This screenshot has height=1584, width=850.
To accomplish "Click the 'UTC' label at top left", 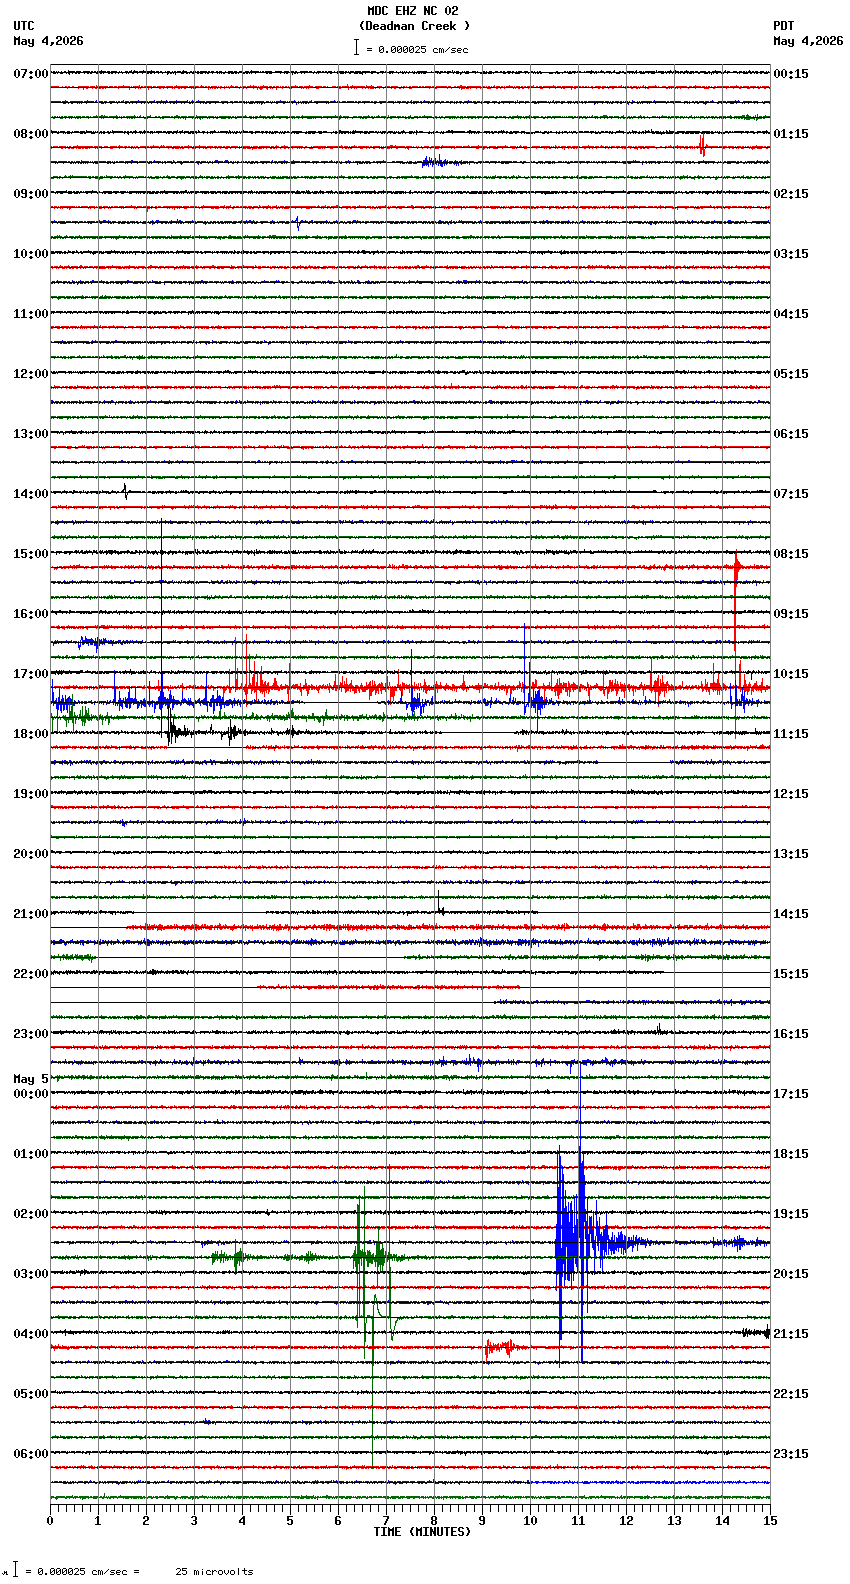I will point(24,26).
